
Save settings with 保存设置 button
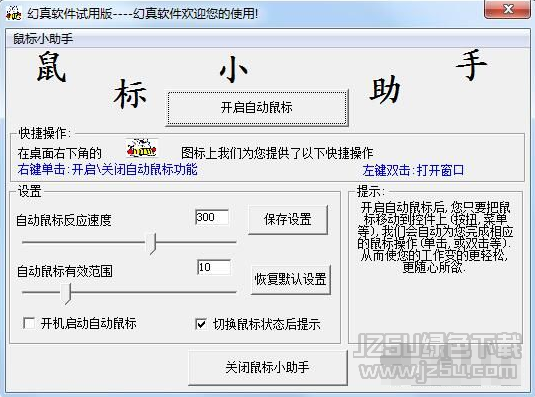[x=288, y=220]
